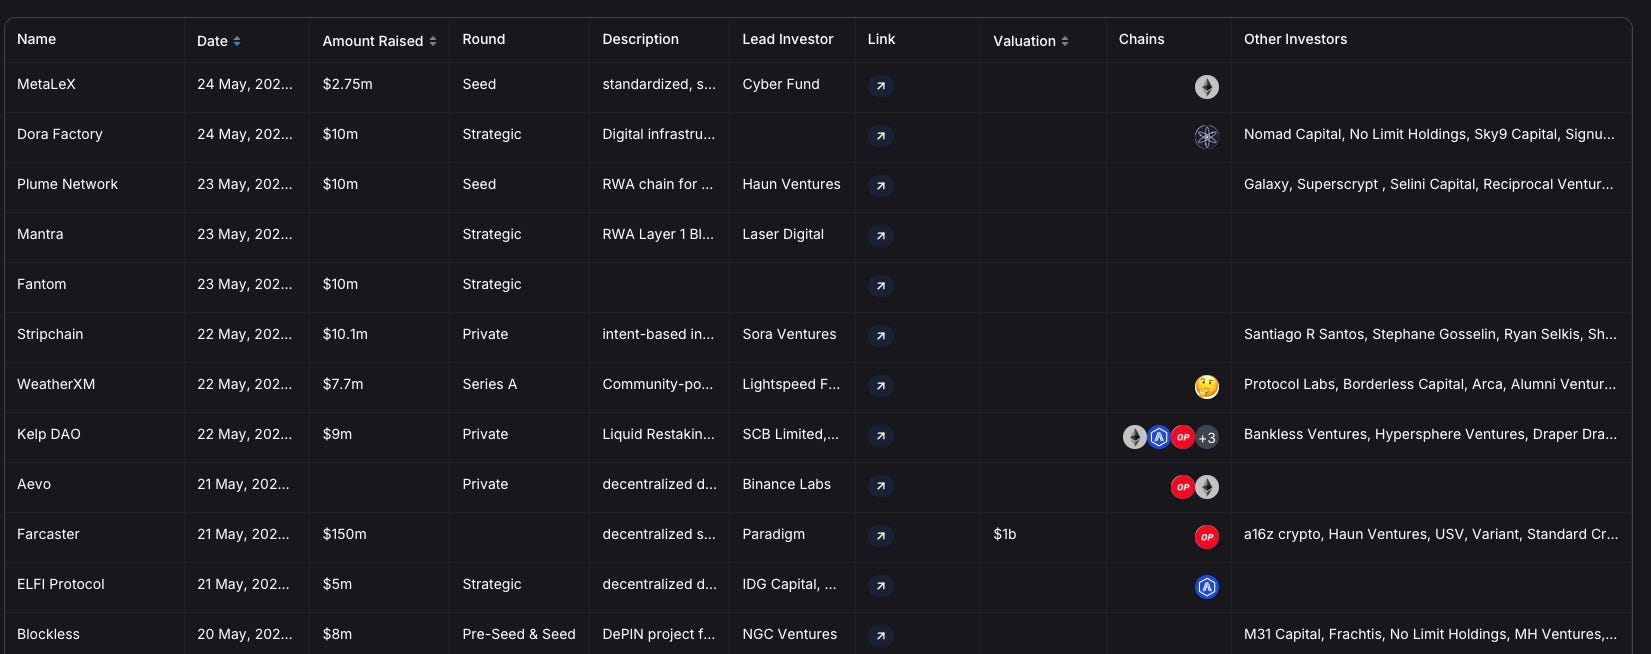The height and width of the screenshot is (654, 1651).
Task: Click the Lead Investor column header
Action: tap(787, 39)
